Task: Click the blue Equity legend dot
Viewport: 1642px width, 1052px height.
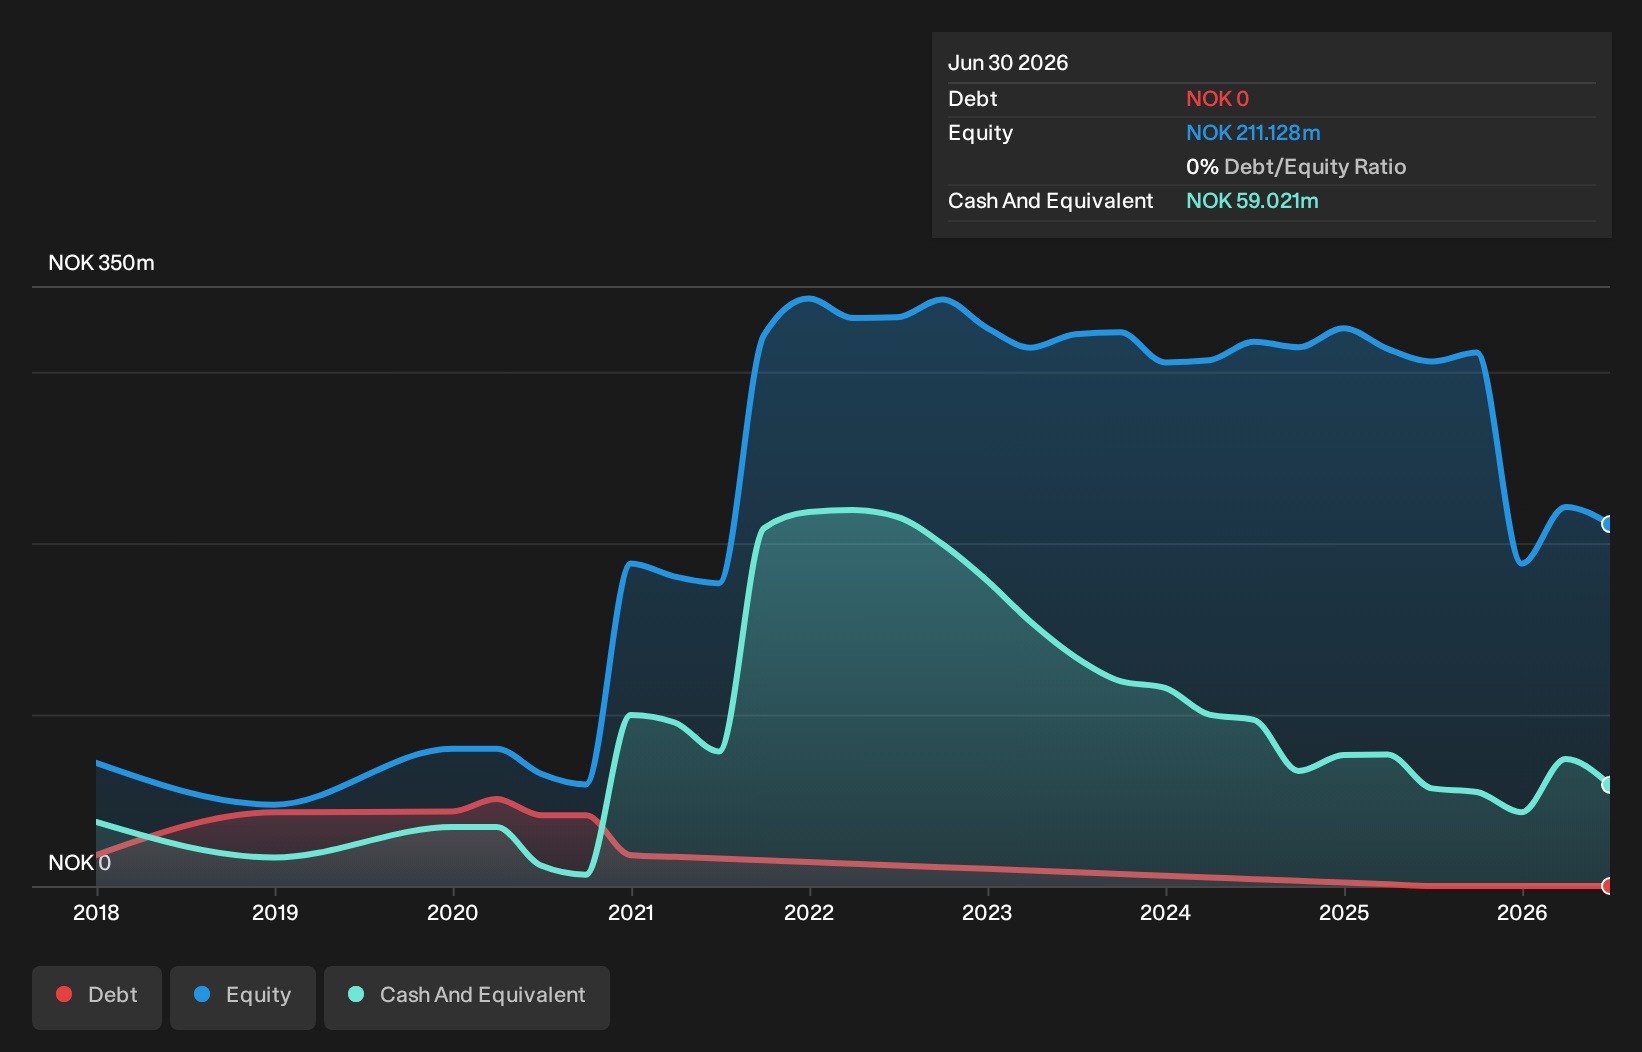Action: (202, 994)
